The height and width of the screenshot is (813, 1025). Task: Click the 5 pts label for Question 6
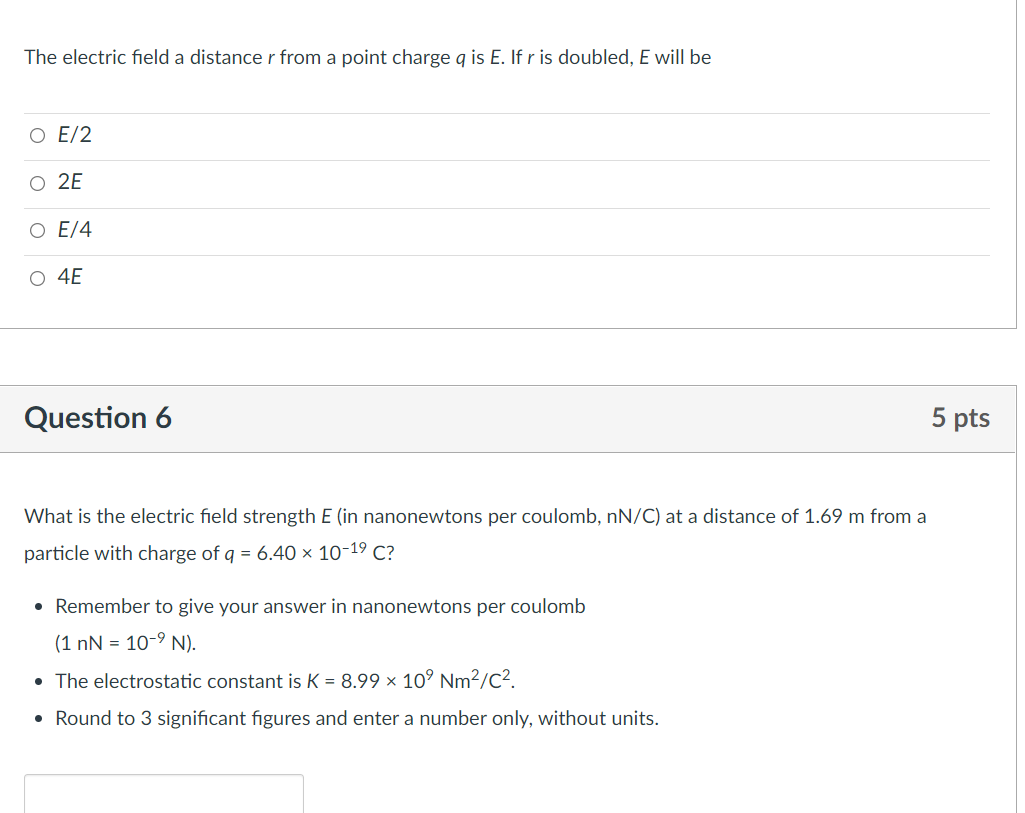click(960, 419)
